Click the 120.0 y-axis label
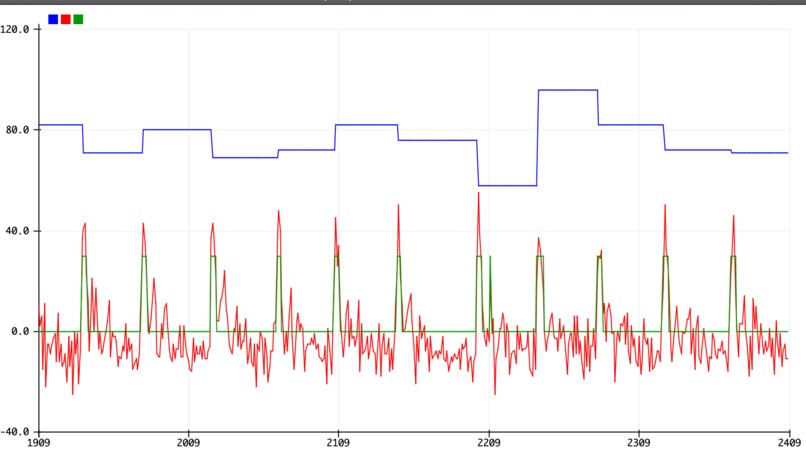 pyautogui.click(x=14, y=29)
